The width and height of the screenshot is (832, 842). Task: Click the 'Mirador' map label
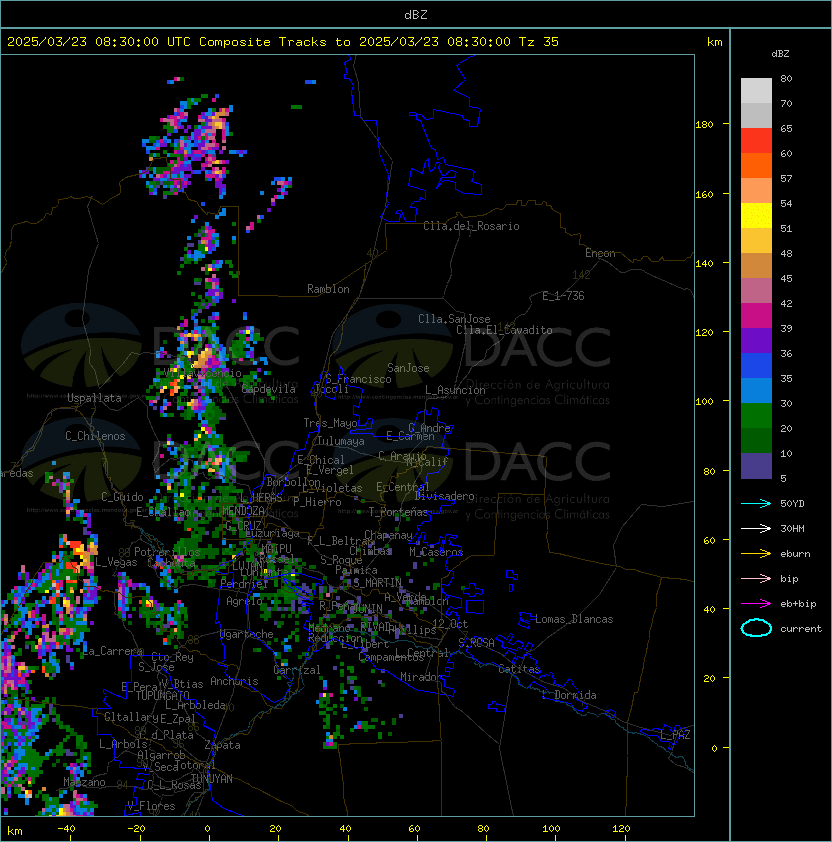[422, 677]
